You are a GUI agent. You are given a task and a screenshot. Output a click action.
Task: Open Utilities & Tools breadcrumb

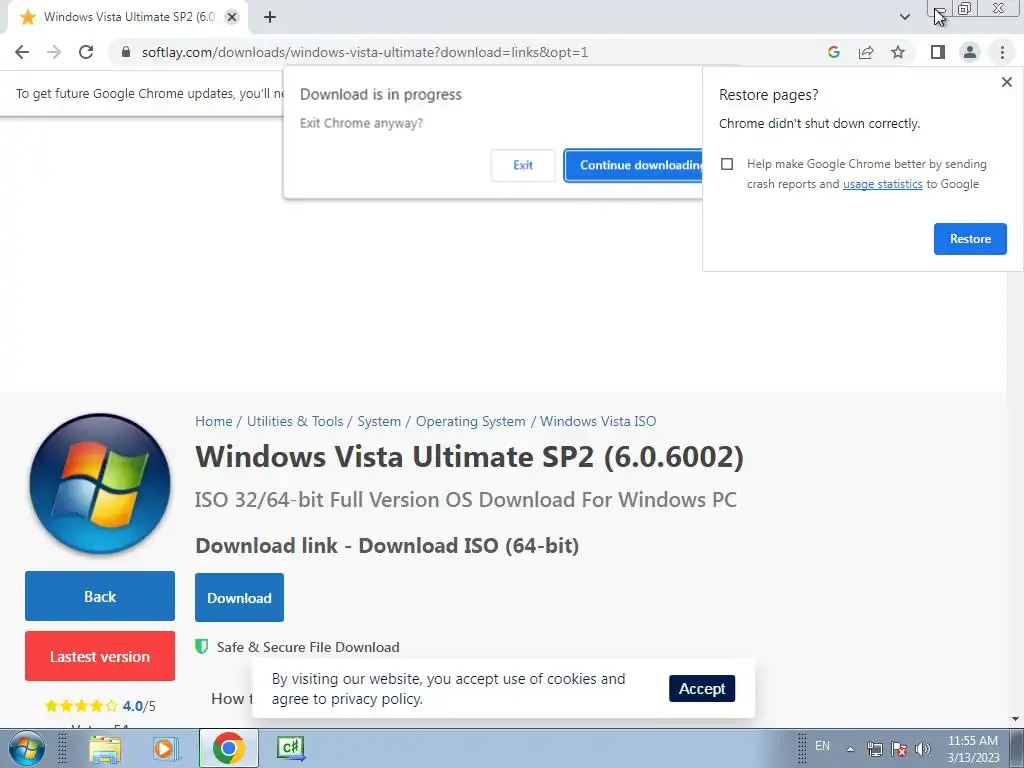coord(295,421)
